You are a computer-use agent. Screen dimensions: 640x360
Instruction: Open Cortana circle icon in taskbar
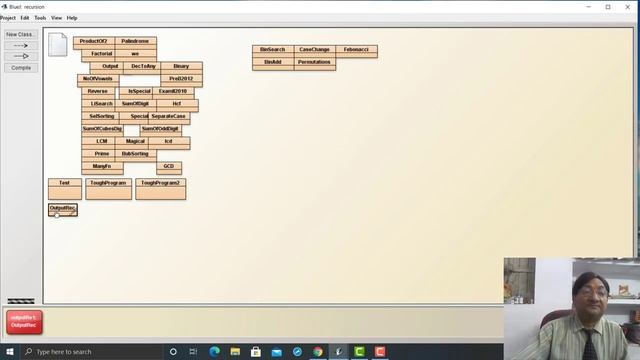pyautogui.click(x=173, y=351)
